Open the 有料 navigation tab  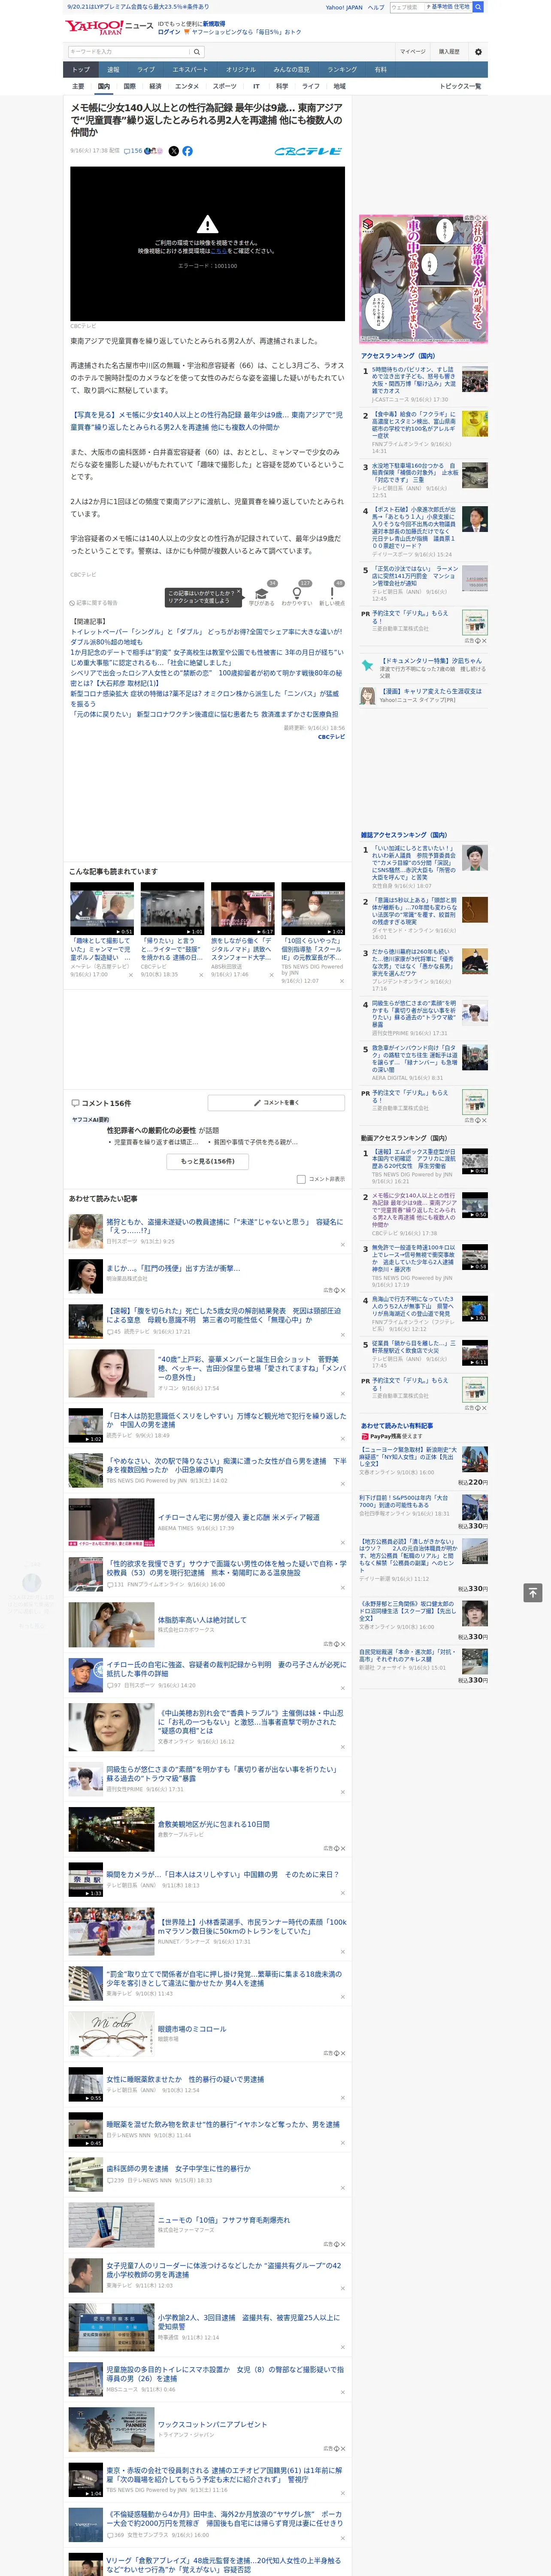(x=380, y=70)
